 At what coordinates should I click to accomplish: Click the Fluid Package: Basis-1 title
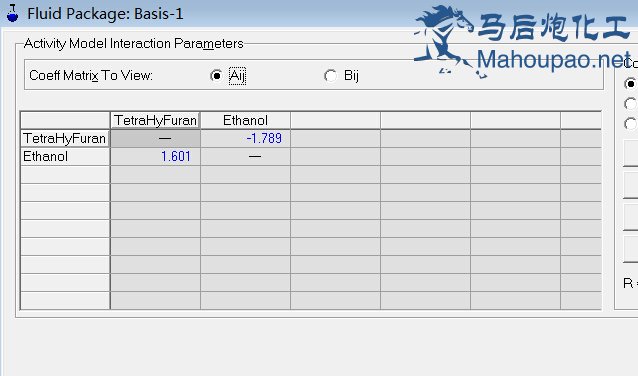pyautogui.click(x=105, y=14)
